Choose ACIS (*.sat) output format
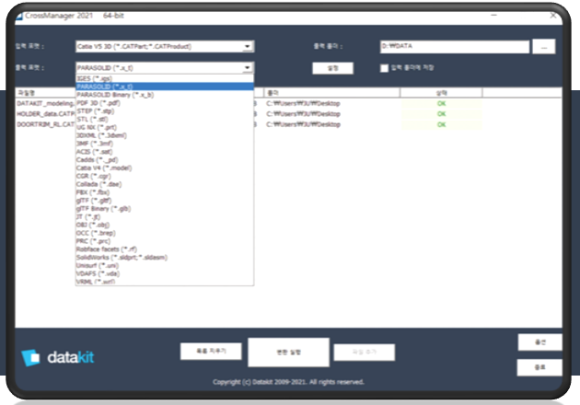This screenshot has width=580, height=405. 165,152
